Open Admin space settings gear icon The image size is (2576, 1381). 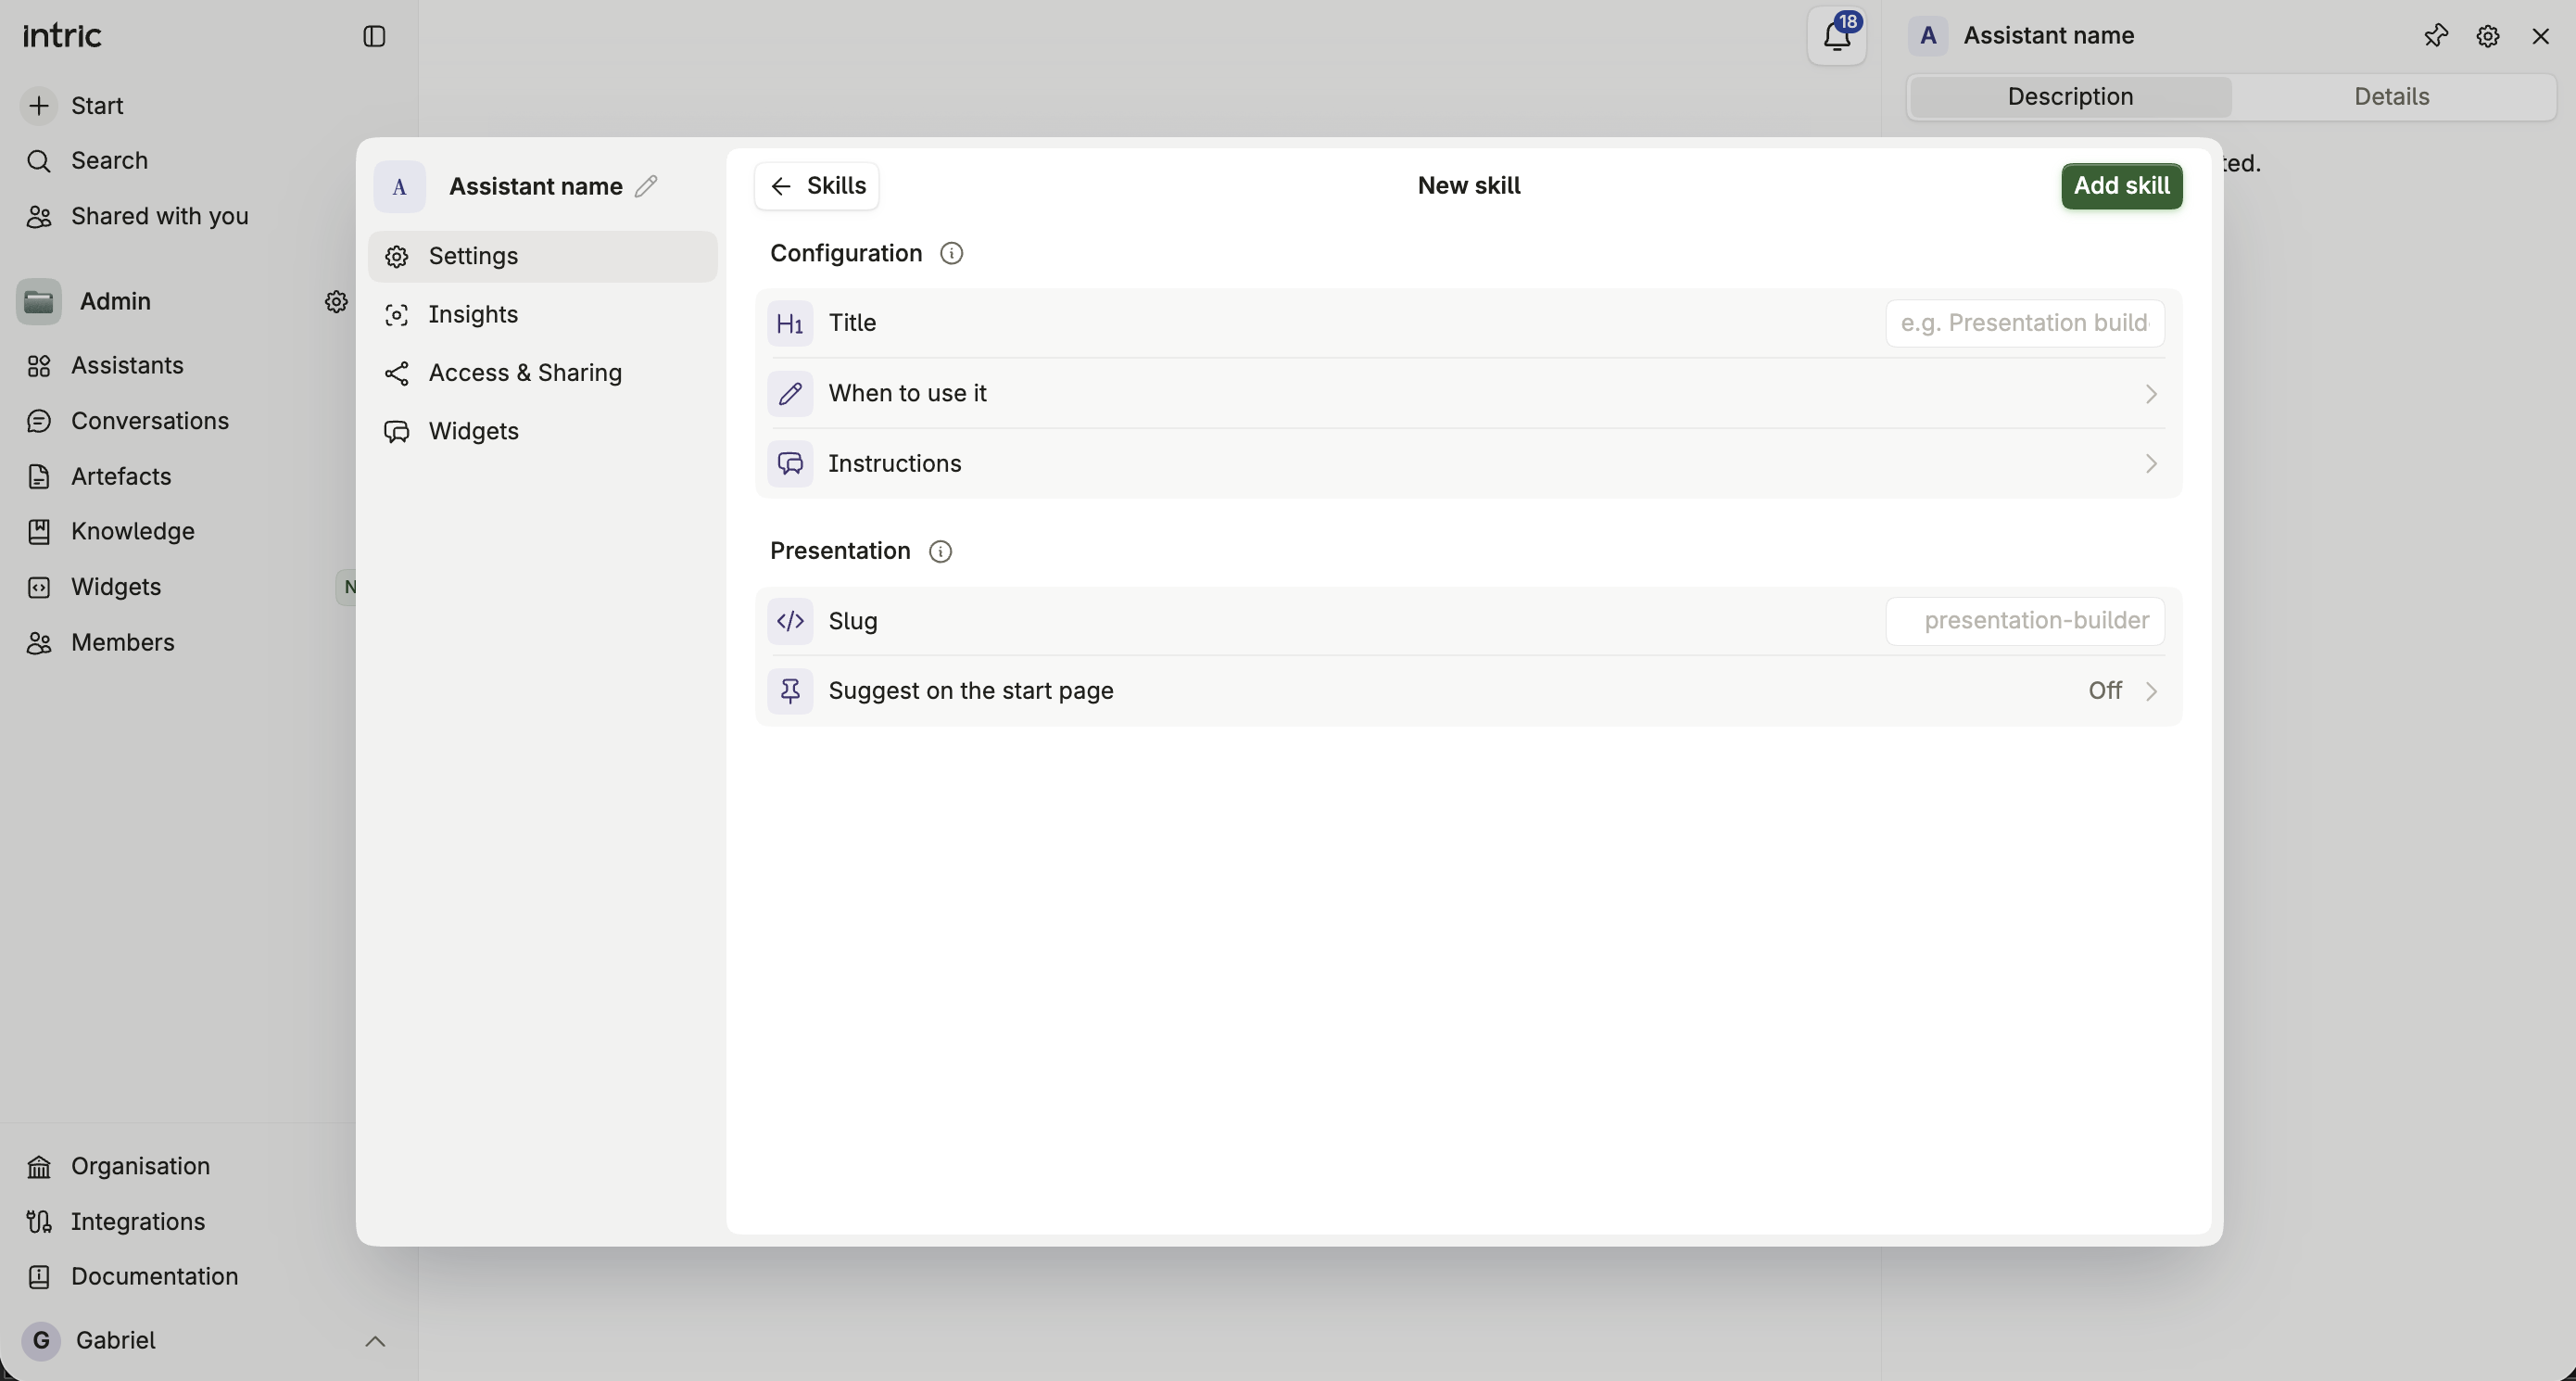coord(336,302)
